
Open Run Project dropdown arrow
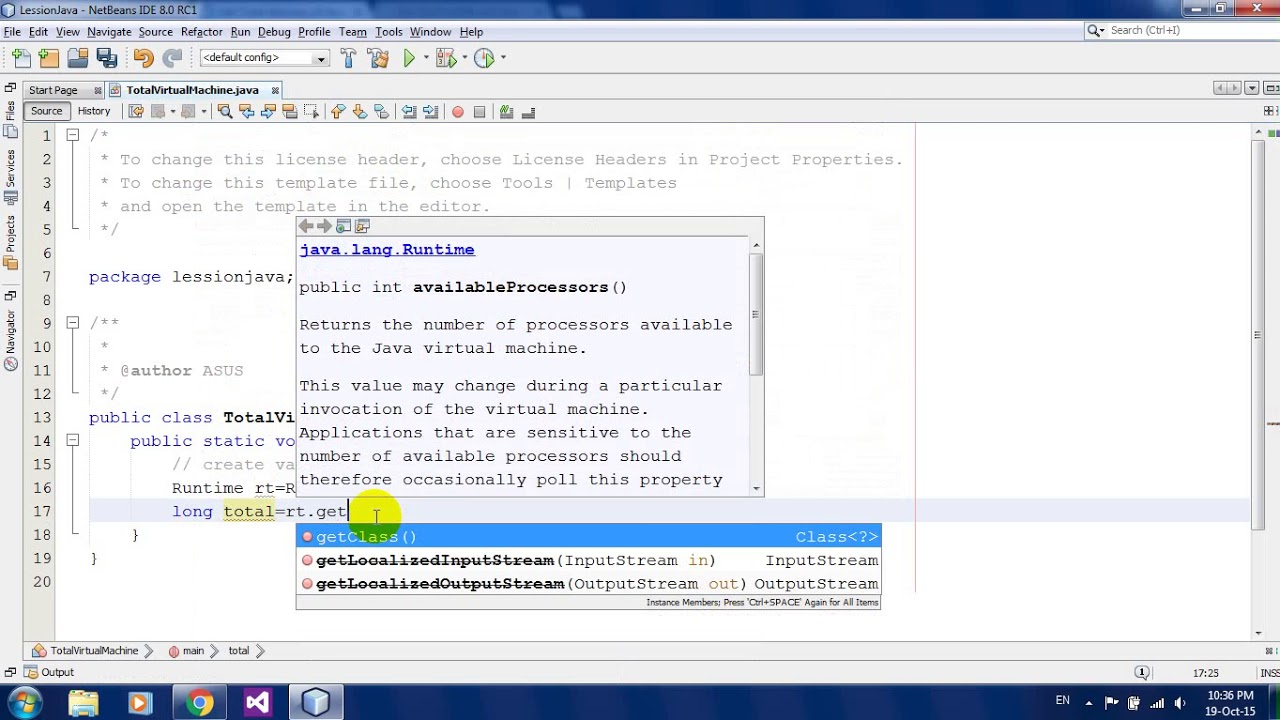[x=426, y=58]
